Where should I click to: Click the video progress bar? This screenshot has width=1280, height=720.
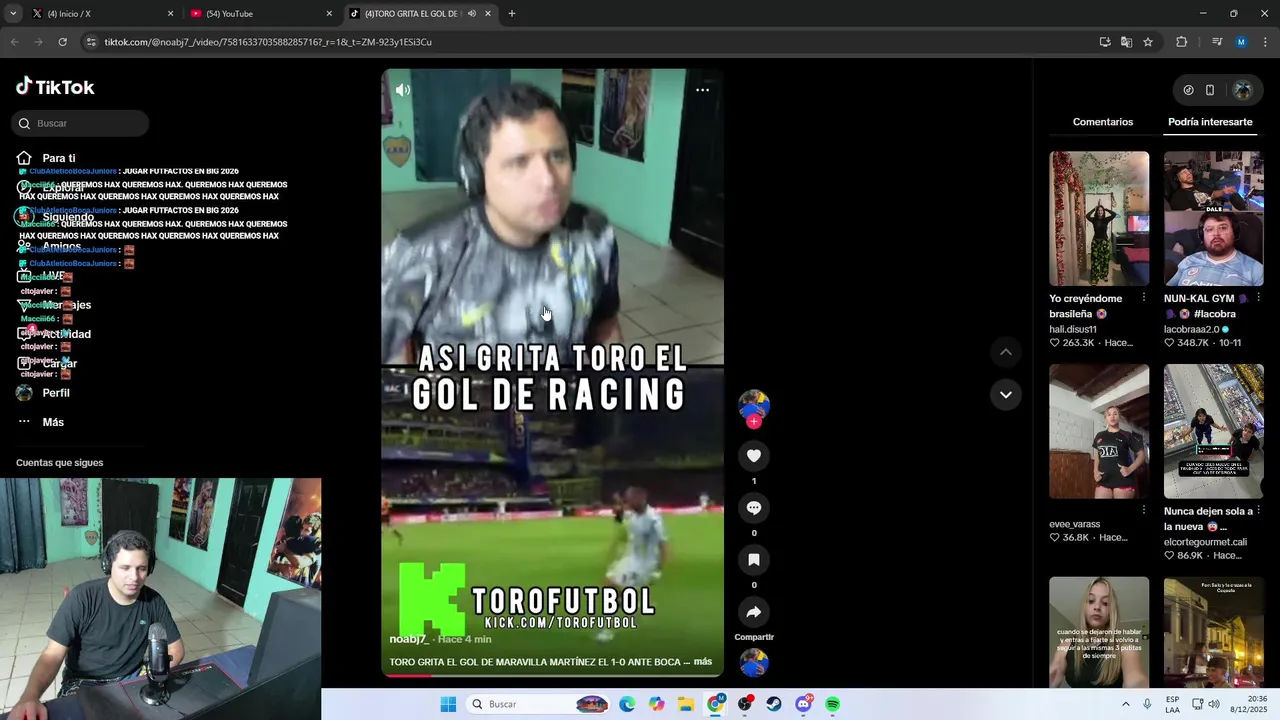tap(552, 675)
